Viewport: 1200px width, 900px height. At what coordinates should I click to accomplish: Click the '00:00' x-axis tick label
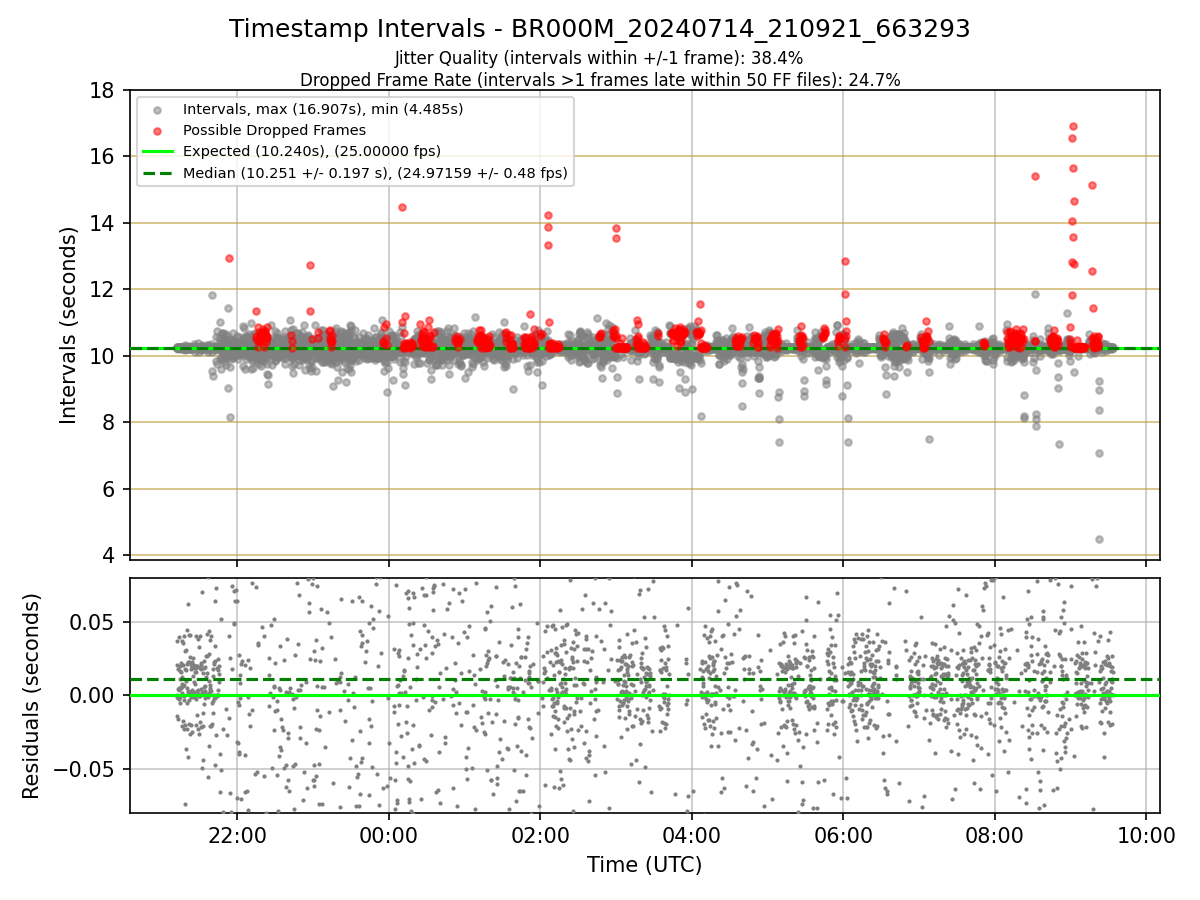point(388,834)
